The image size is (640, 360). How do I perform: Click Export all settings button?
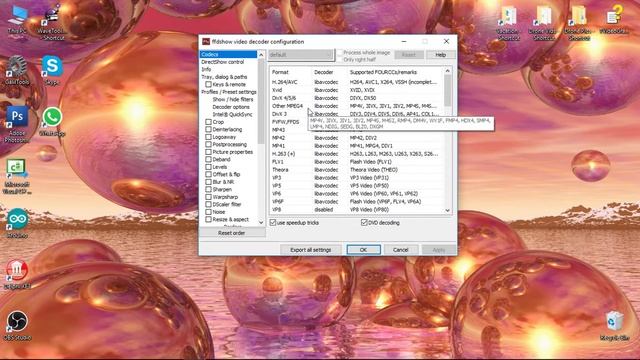point(311,250)
